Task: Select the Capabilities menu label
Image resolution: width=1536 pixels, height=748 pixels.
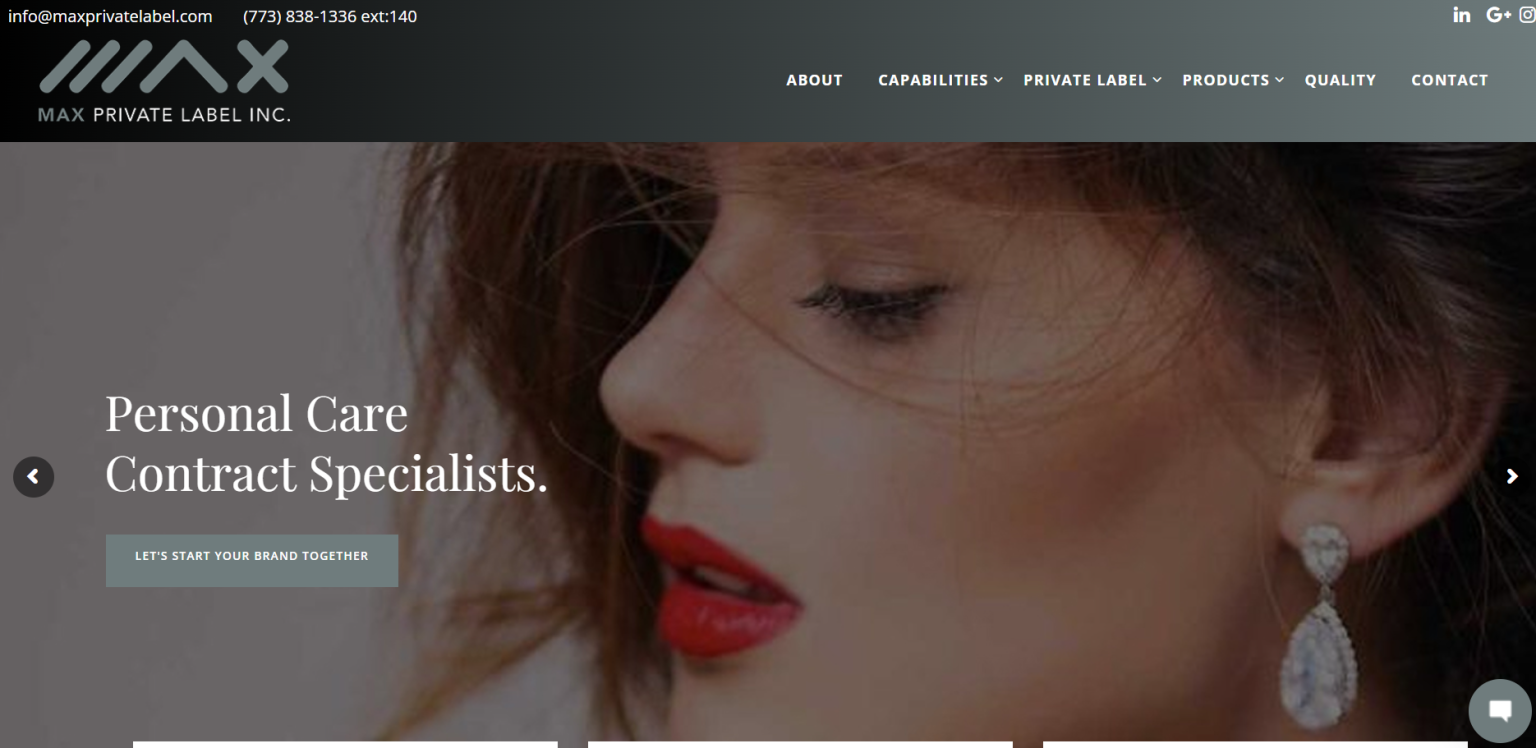Action: (x=933, y=80)
